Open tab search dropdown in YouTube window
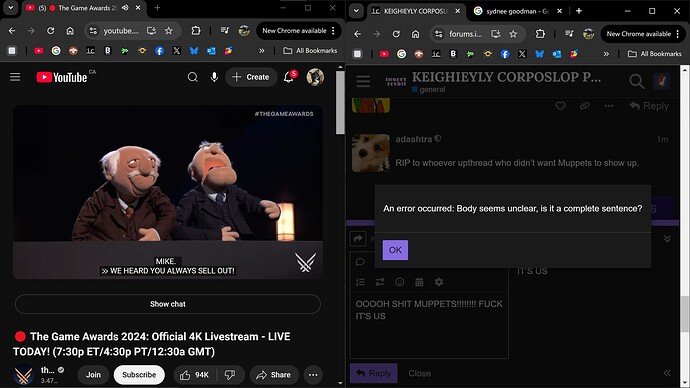The height and width of the screenshot is (388, 690). pos(11,8)
